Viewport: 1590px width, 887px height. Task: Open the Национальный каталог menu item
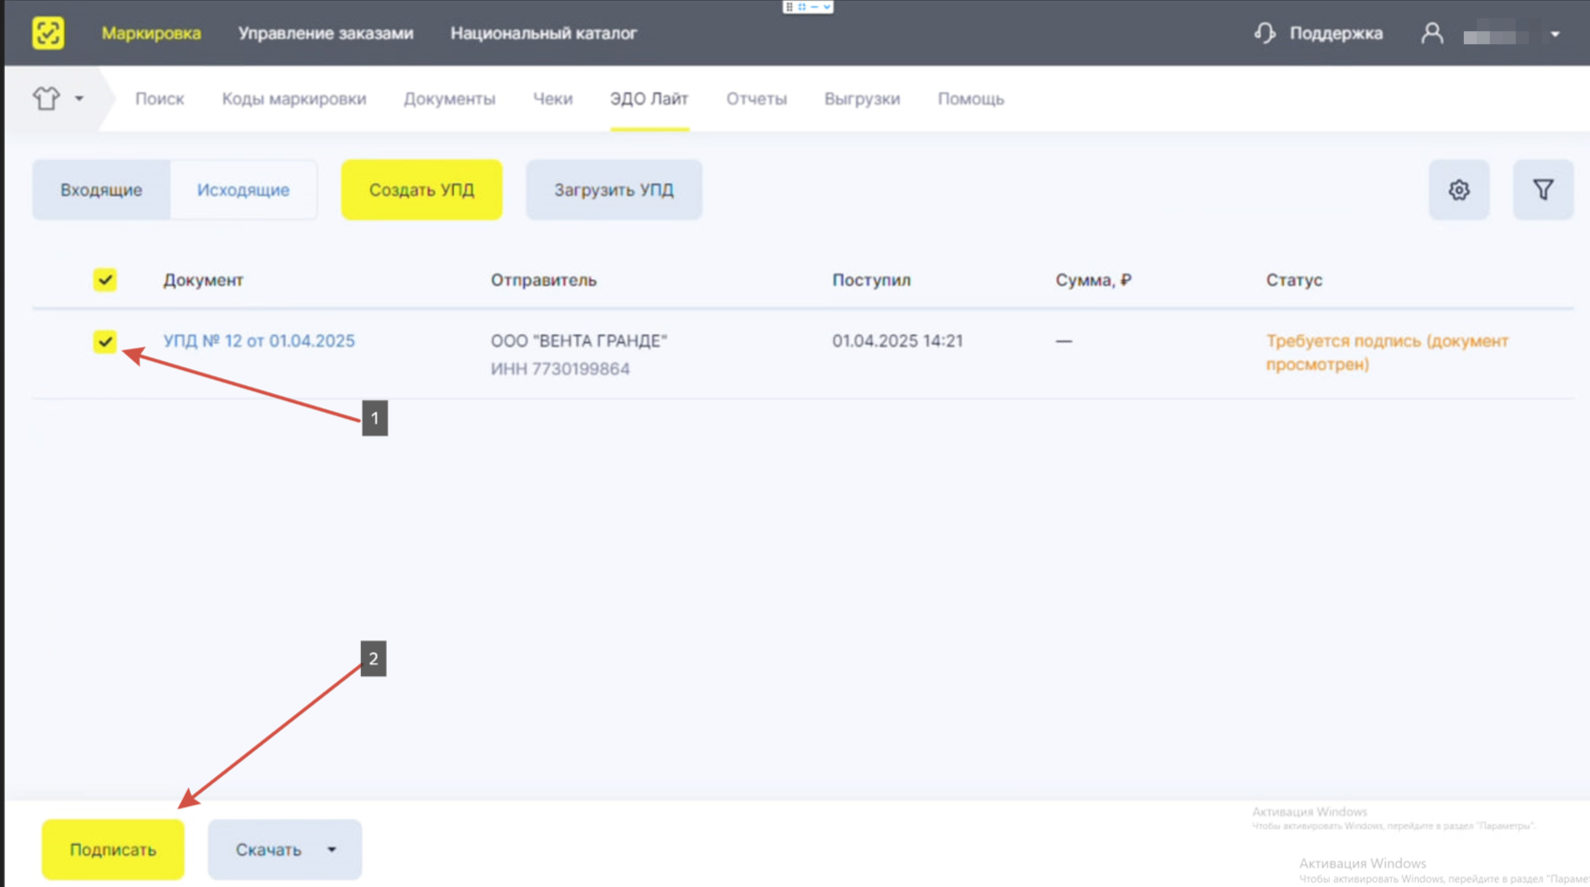click(x=543, y=33)
